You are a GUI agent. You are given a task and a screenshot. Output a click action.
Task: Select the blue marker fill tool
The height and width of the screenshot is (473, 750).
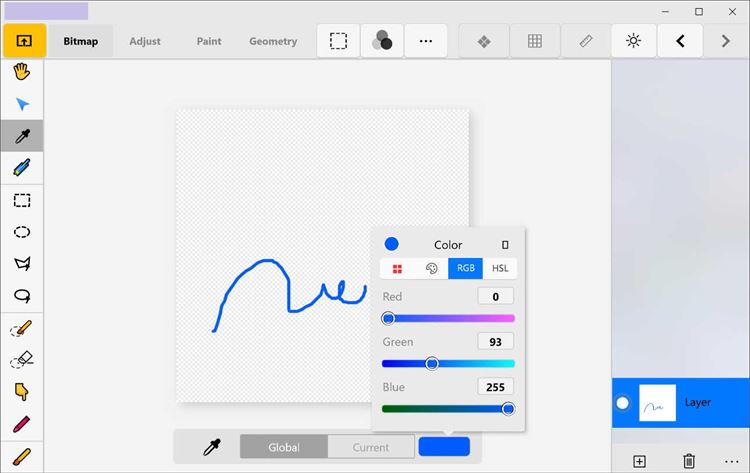pos(22,168)
